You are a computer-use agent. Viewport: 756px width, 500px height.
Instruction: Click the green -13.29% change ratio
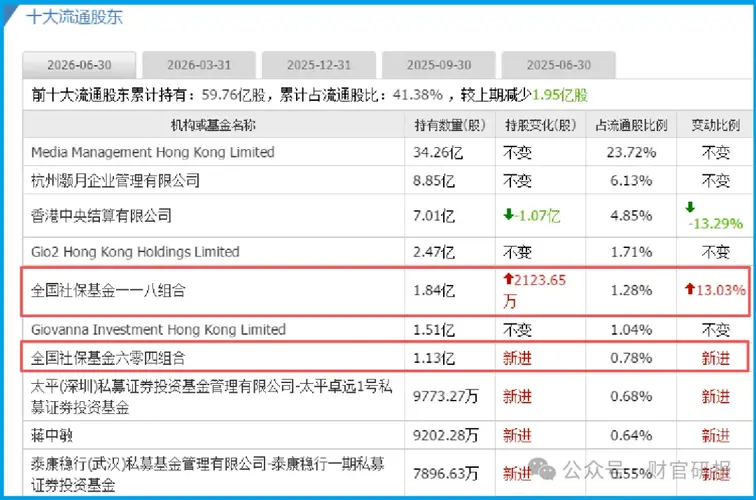point(716,224)
